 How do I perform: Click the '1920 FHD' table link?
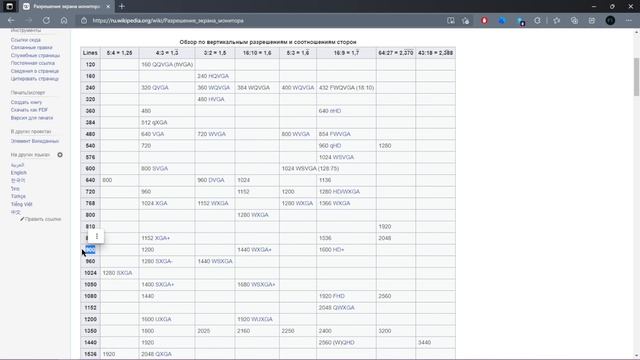[x=332, y=296]
